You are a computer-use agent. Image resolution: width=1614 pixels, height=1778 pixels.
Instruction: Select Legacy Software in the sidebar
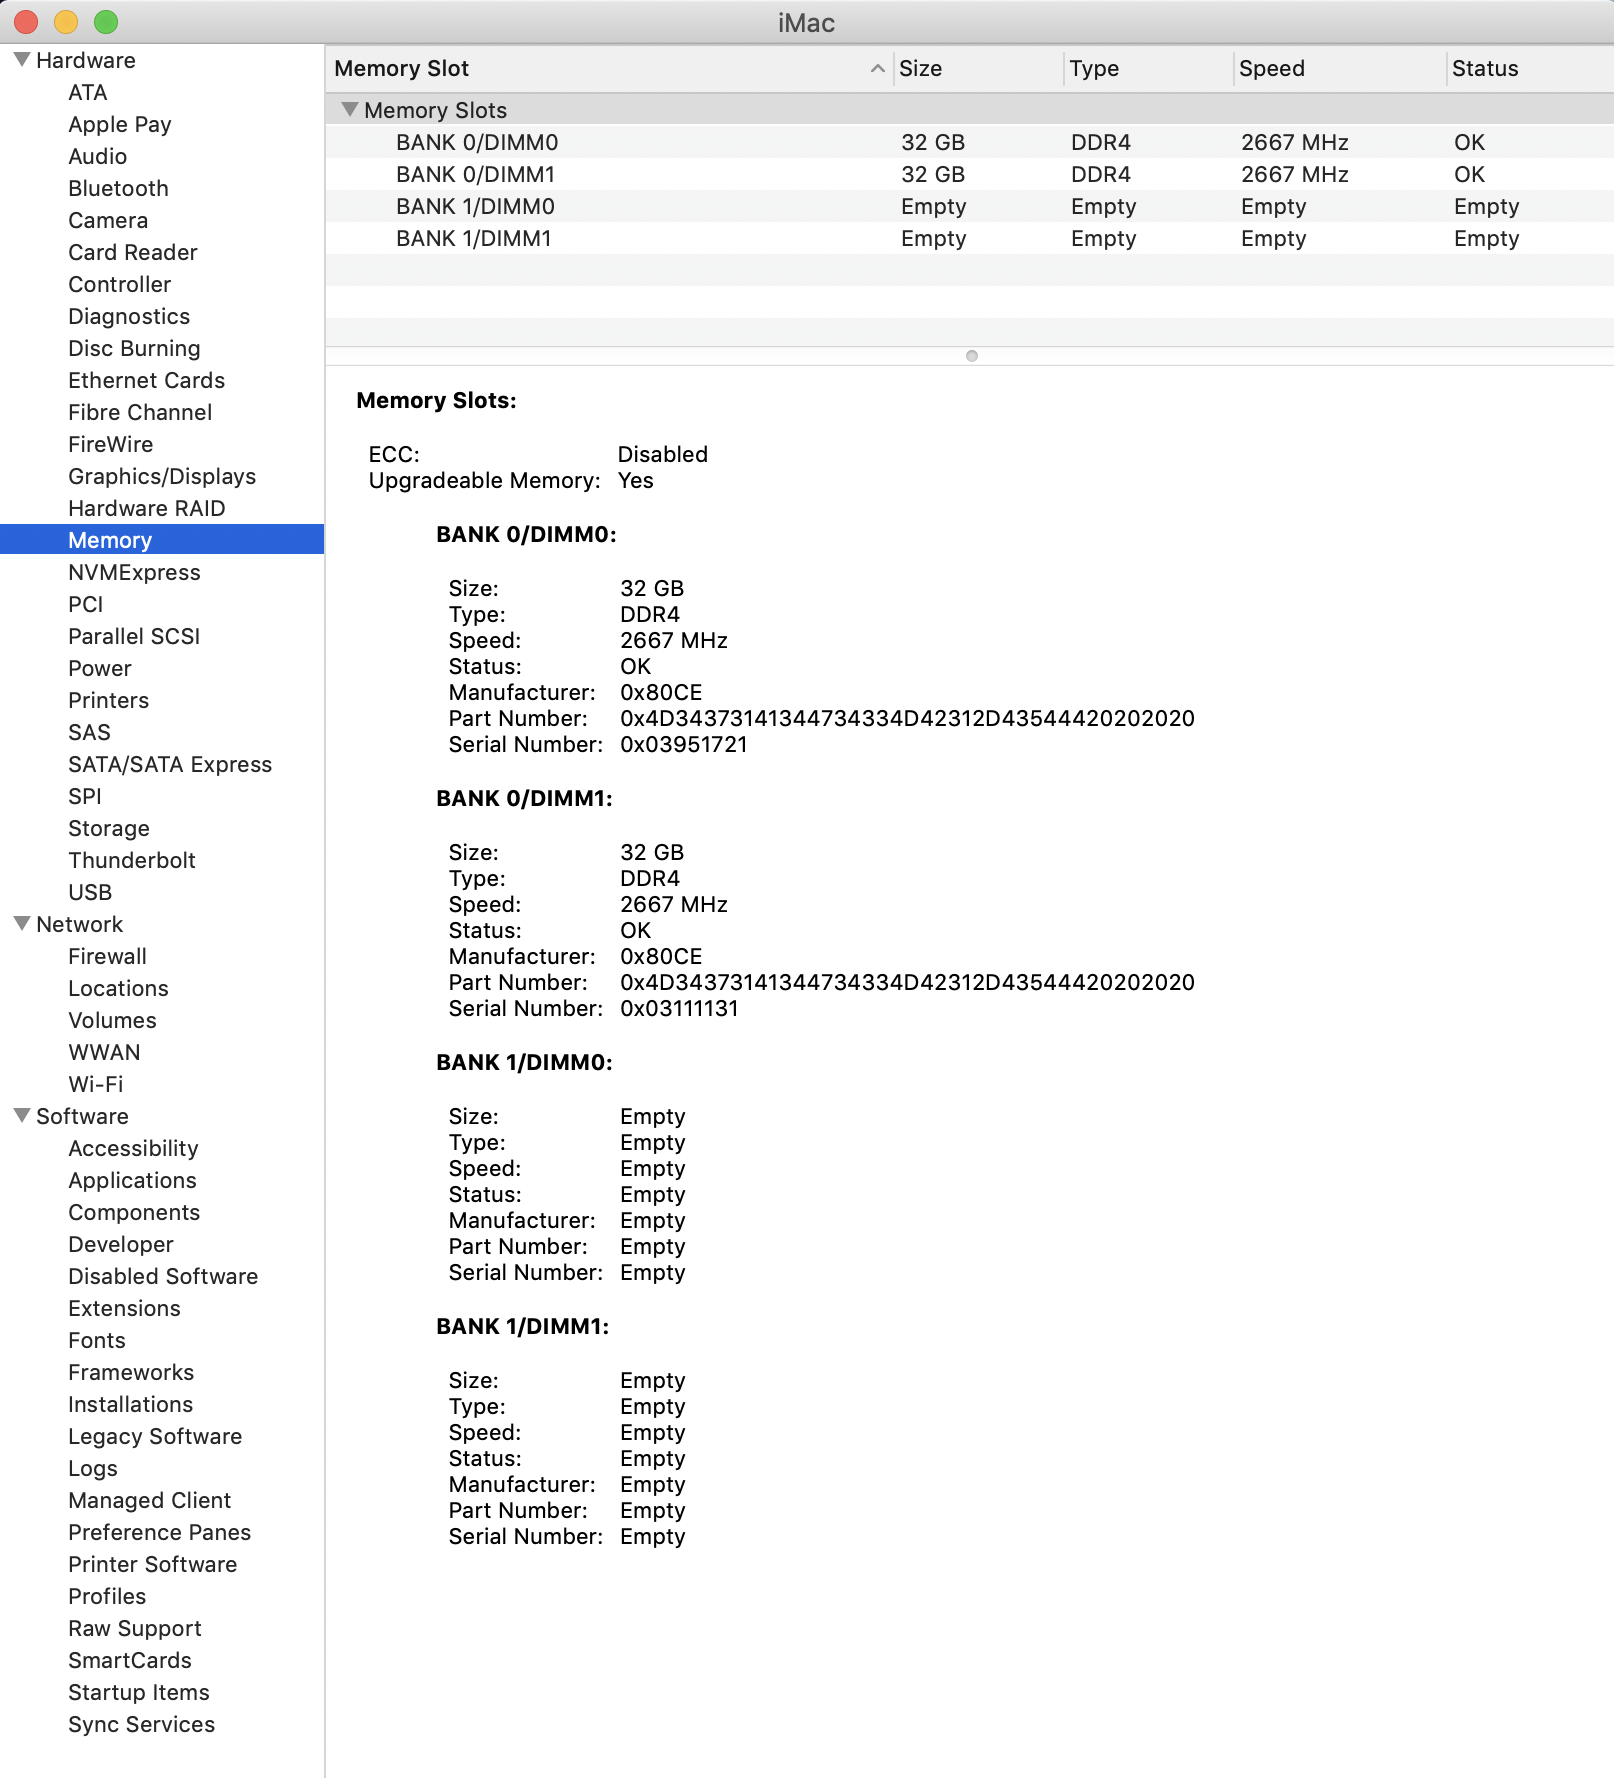pyautogui.click(x=155, y=1436)
